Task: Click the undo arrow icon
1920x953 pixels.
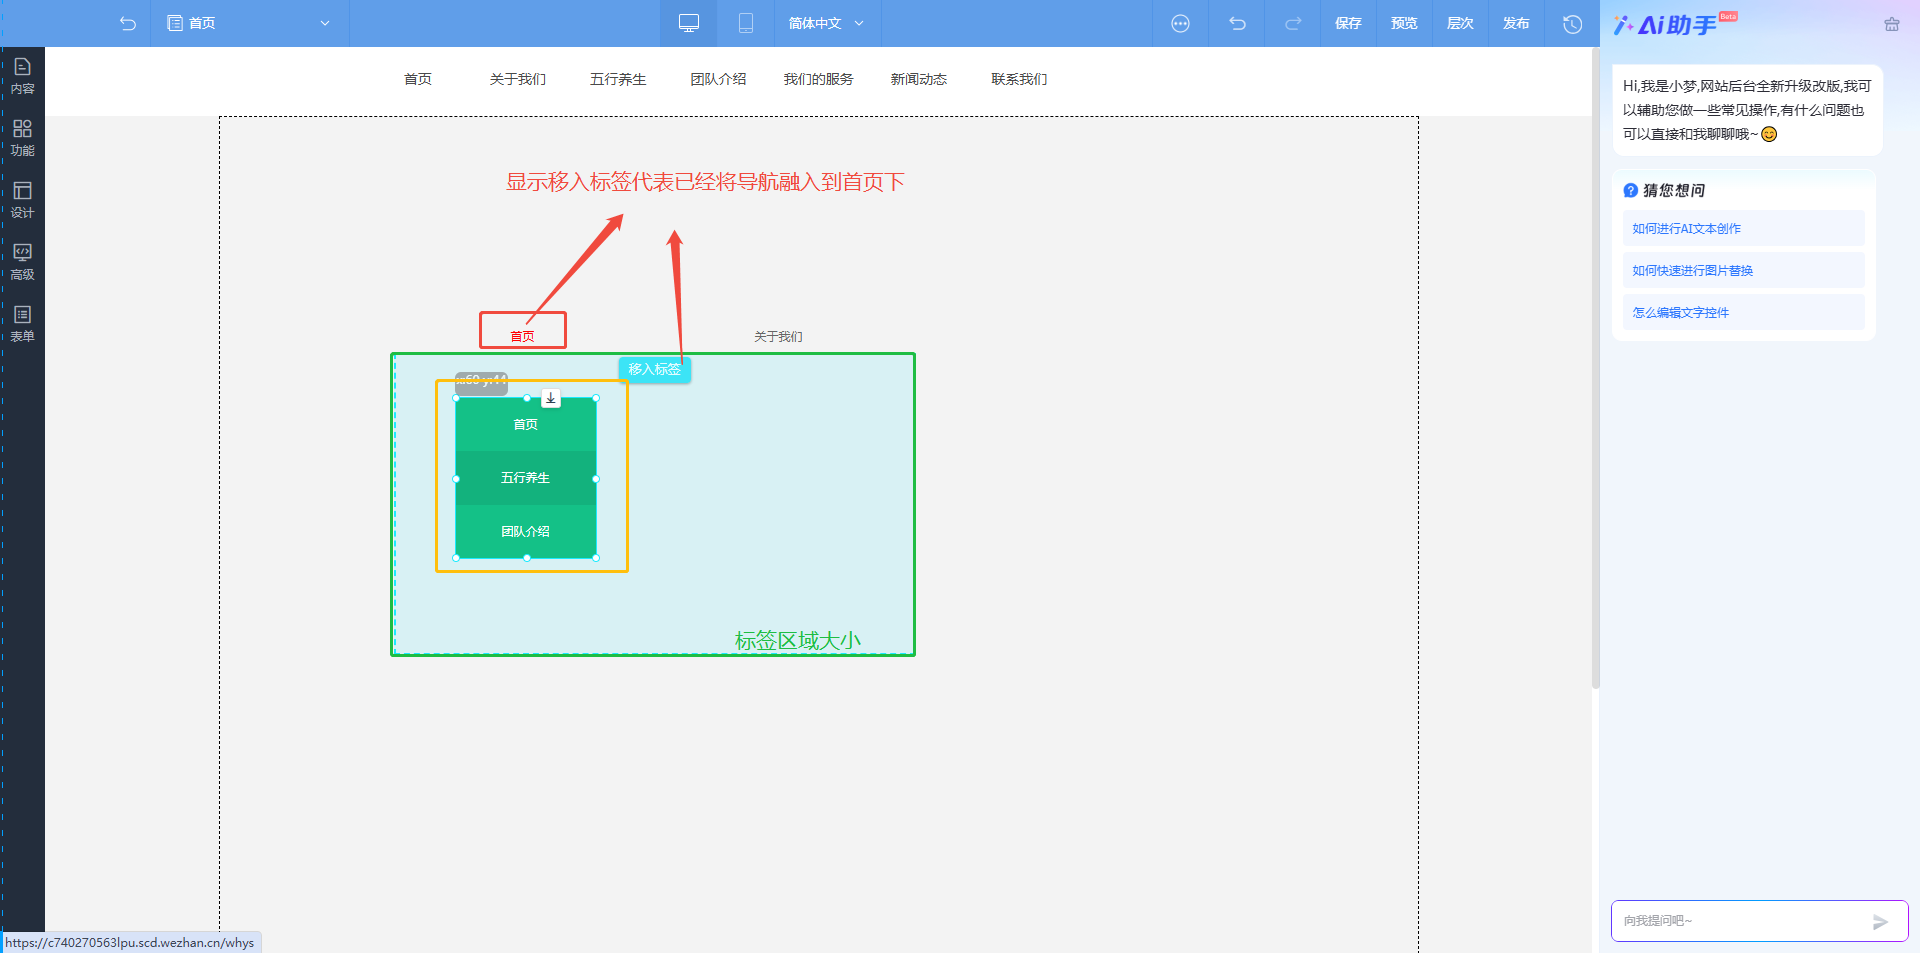Action: (x=1237, y=23)
